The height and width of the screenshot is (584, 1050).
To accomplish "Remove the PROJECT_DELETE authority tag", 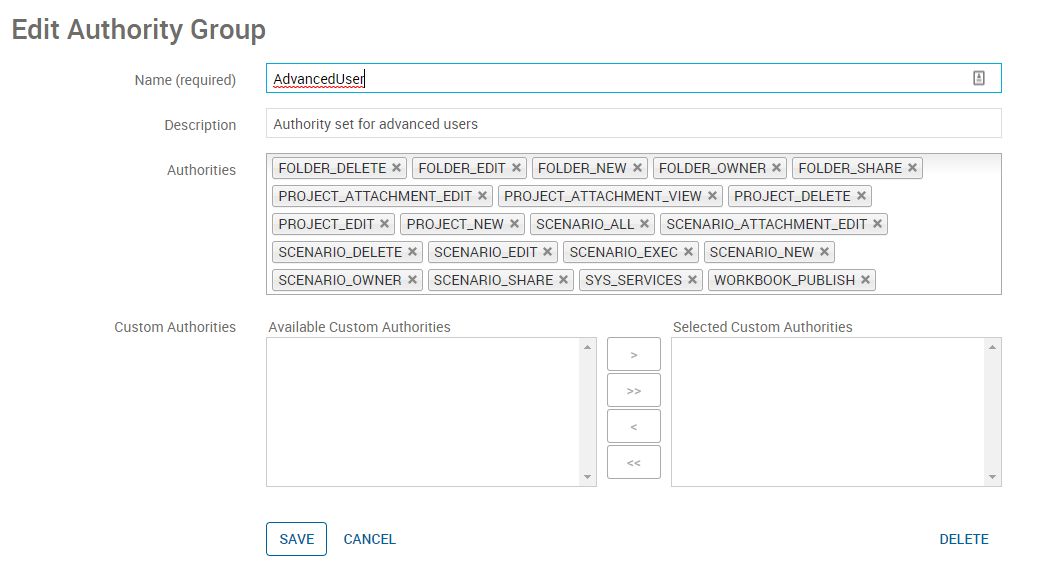I will (861, 196).
